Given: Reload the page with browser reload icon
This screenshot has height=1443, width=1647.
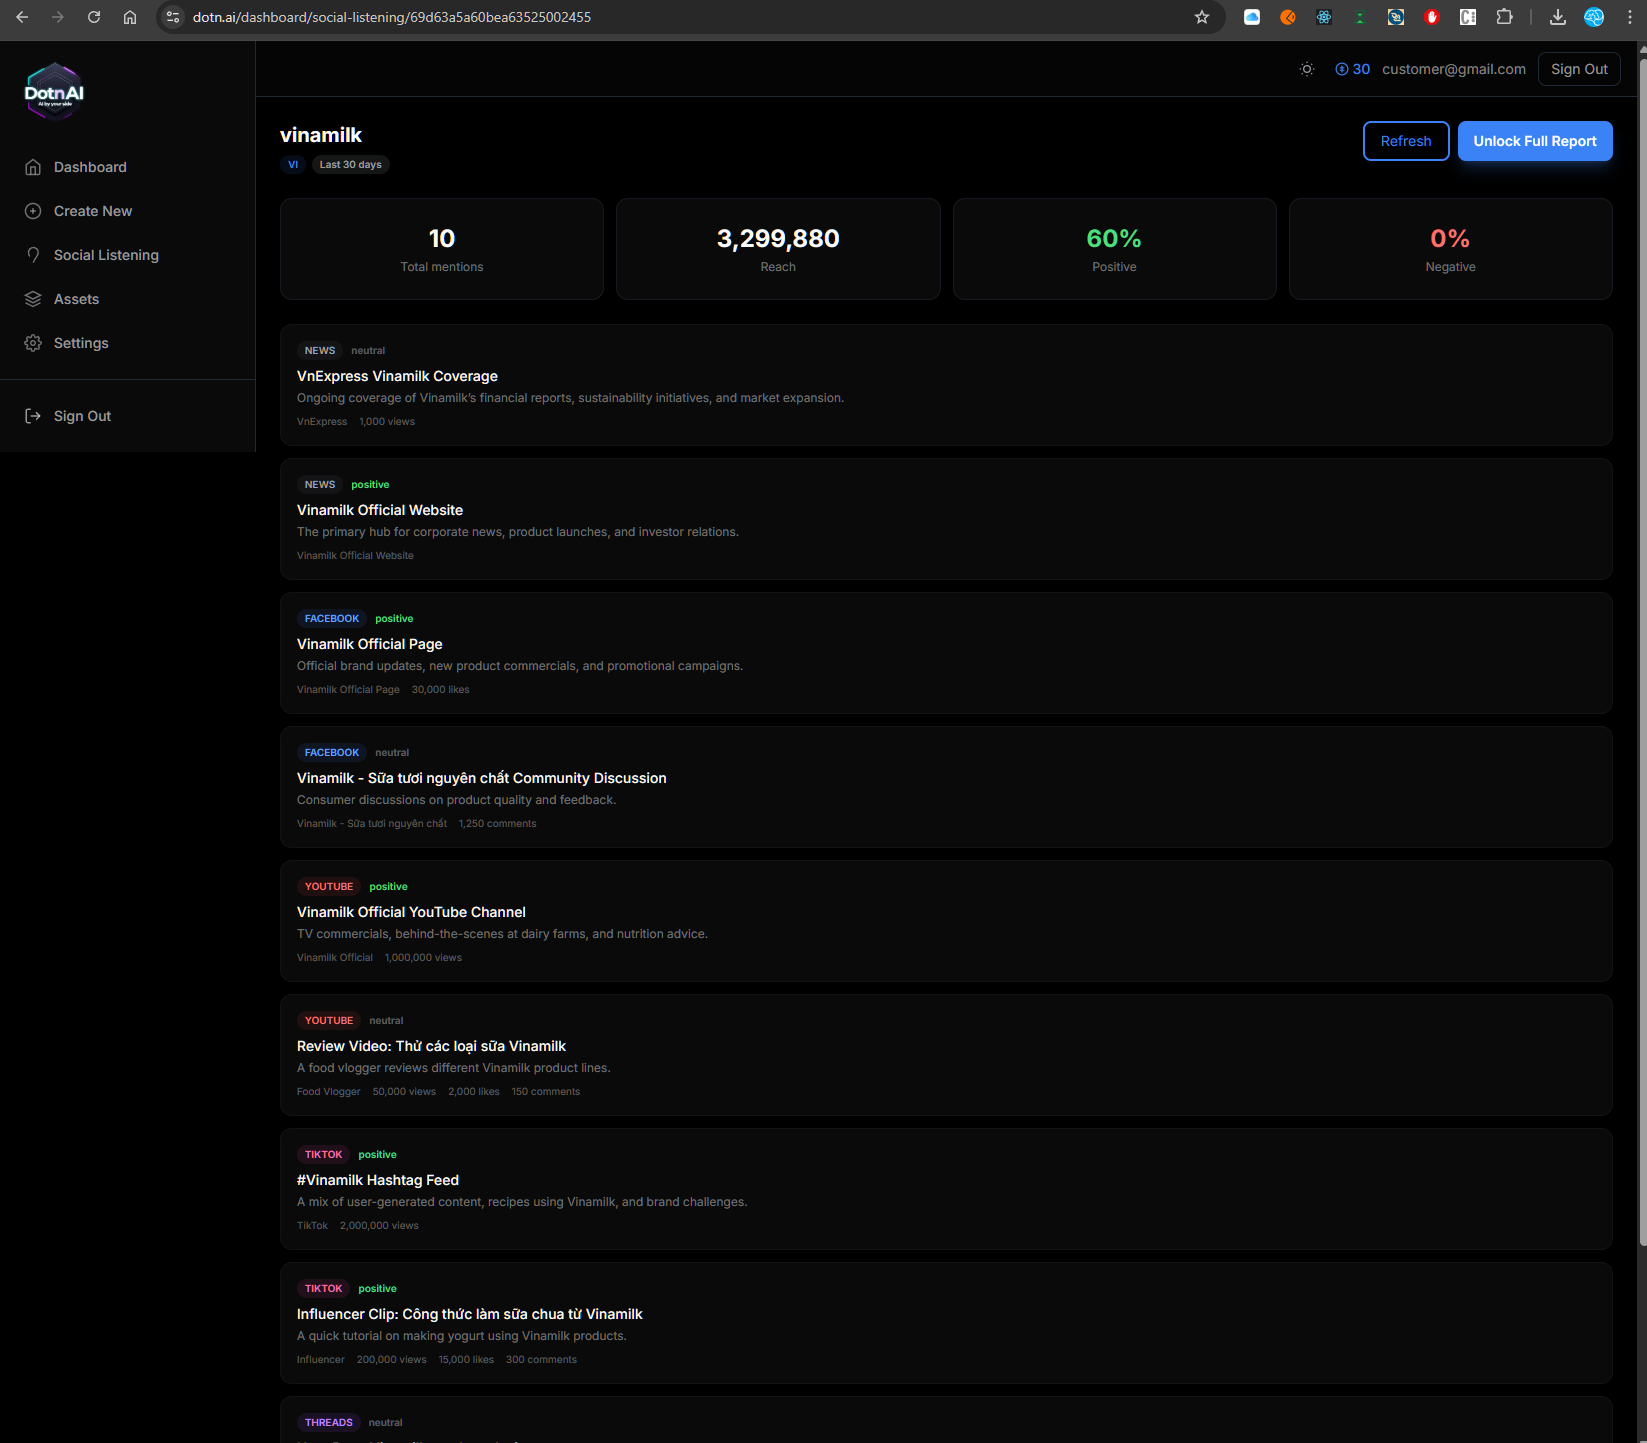Looking at the screenshot, I should pyautogui.click(x=94, y=17).
